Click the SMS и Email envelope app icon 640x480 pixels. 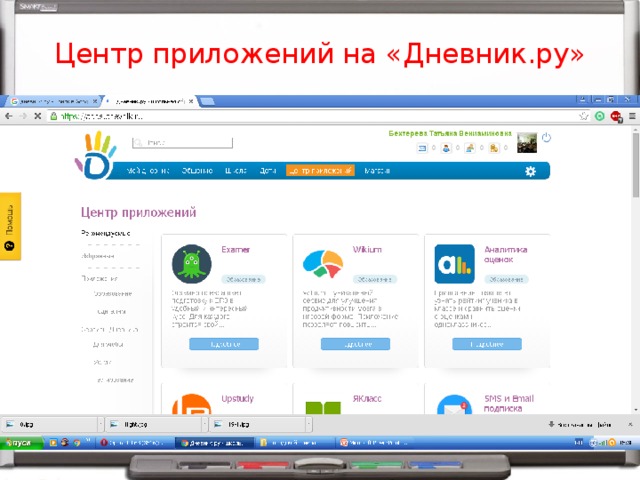(x=454, y=404)
